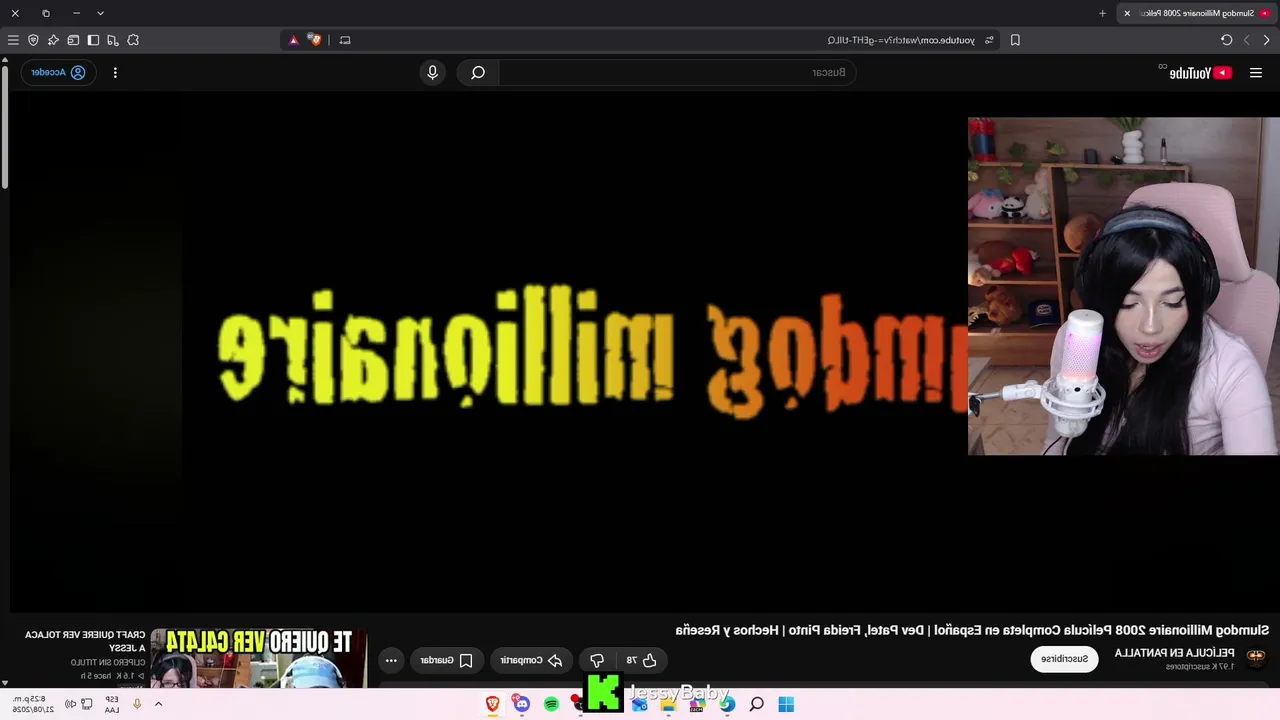Click the Compartir share button
Image resolution: width=1280 pixels, height=720 pixels.
531,660
